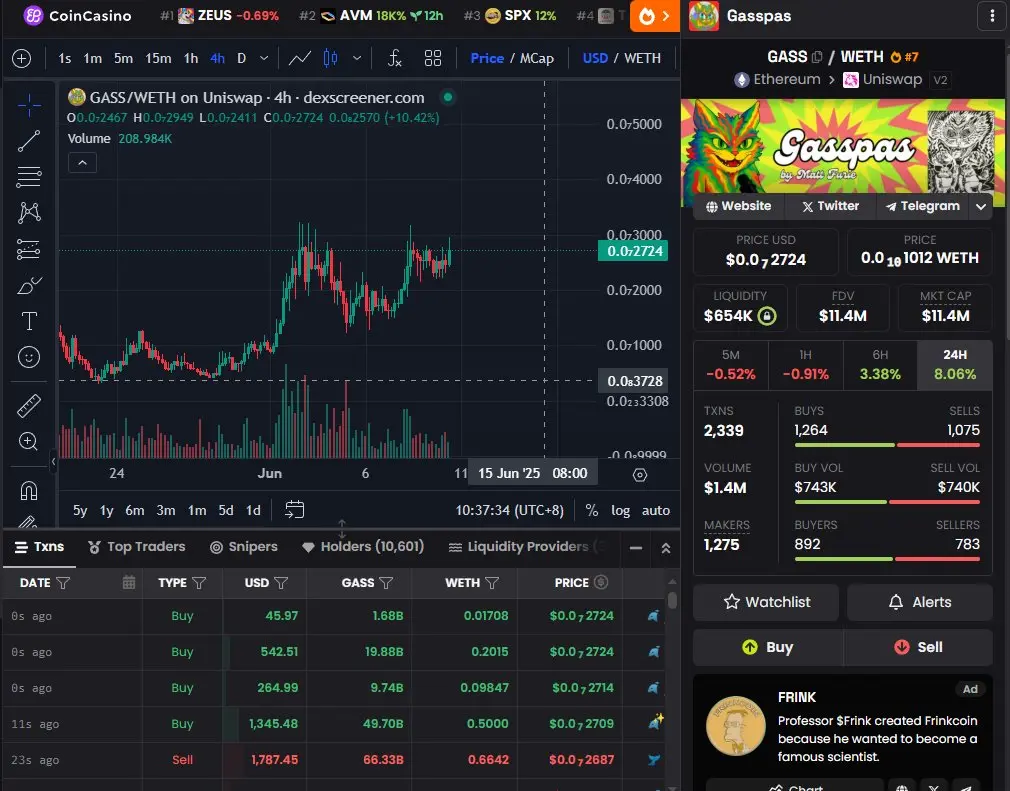Toggle percentage scale on chart
Viewport: 1010px width, 791px height.
(x=591, y=510)
